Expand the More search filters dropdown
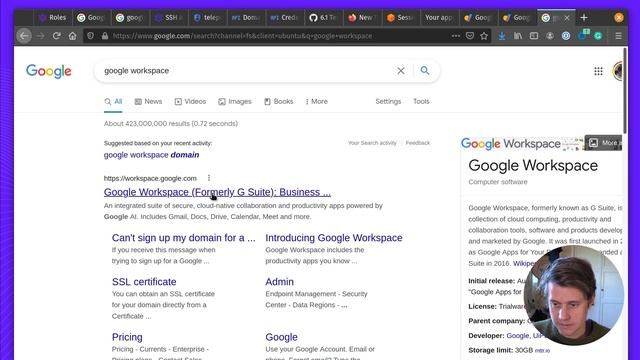Viewport: 640px width, 360px height. [x=316, y=102]
